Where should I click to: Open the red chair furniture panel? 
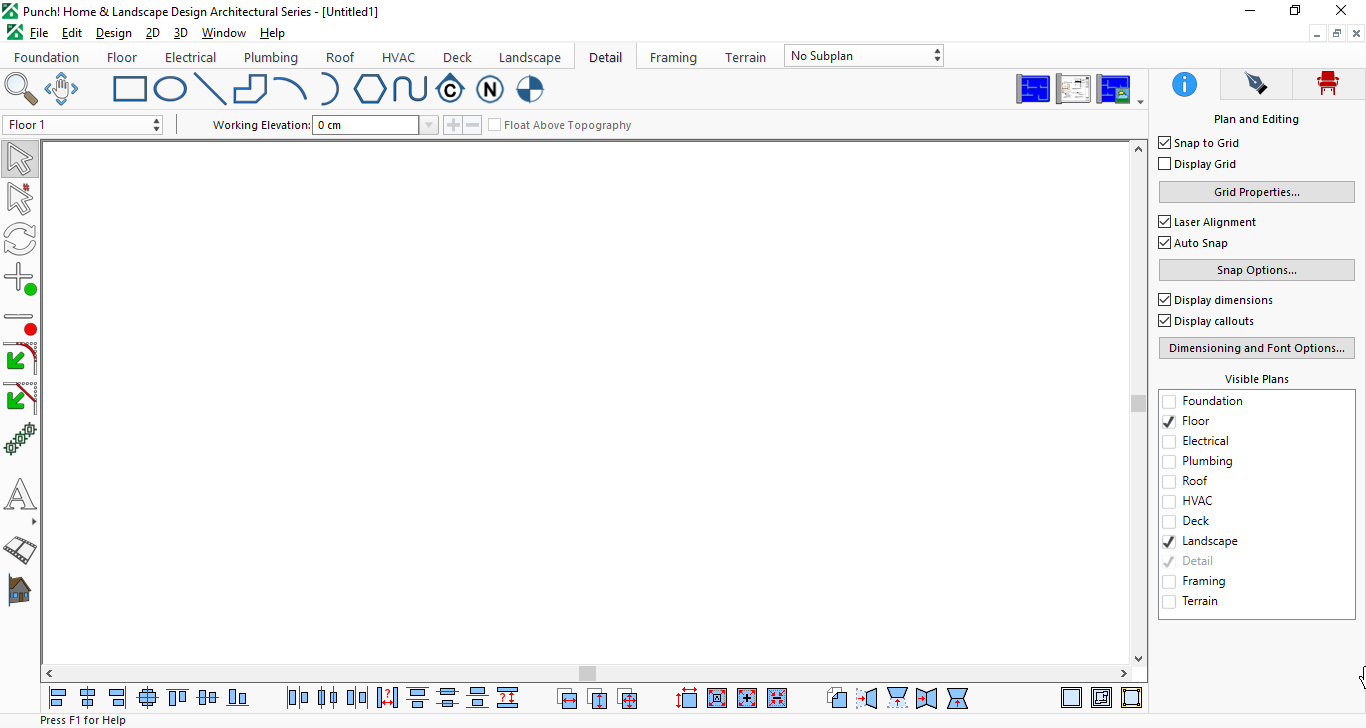(1328, 84)
